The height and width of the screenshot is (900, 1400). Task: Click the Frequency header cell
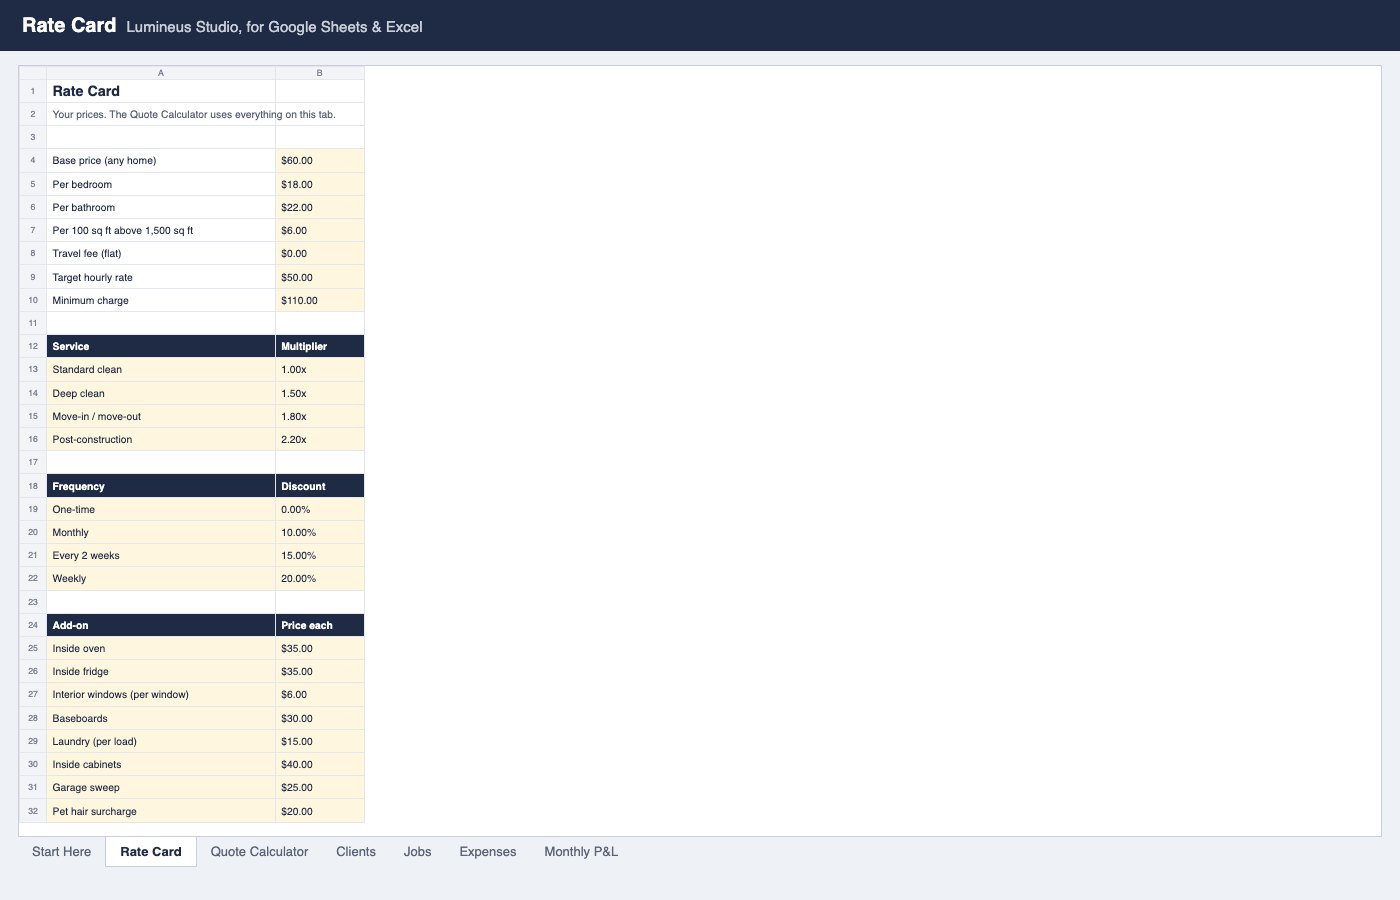[x=161, y=486]
